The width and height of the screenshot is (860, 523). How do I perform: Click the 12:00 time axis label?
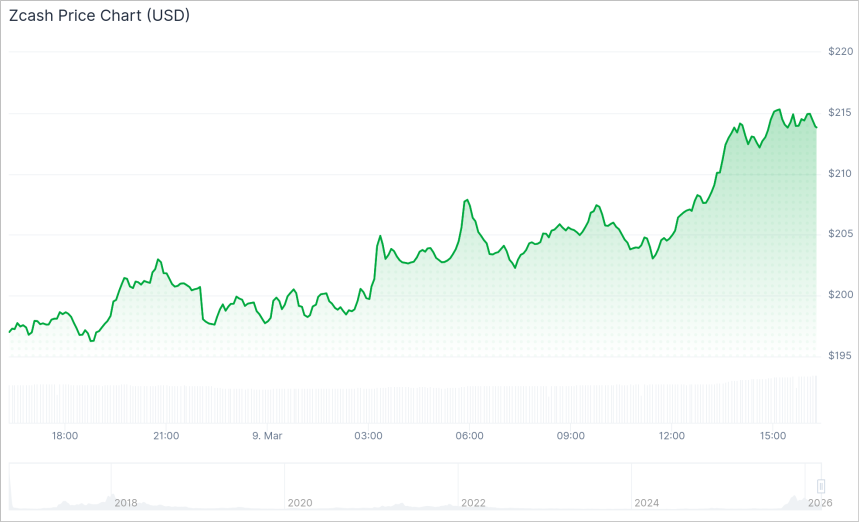click(671, 436)
